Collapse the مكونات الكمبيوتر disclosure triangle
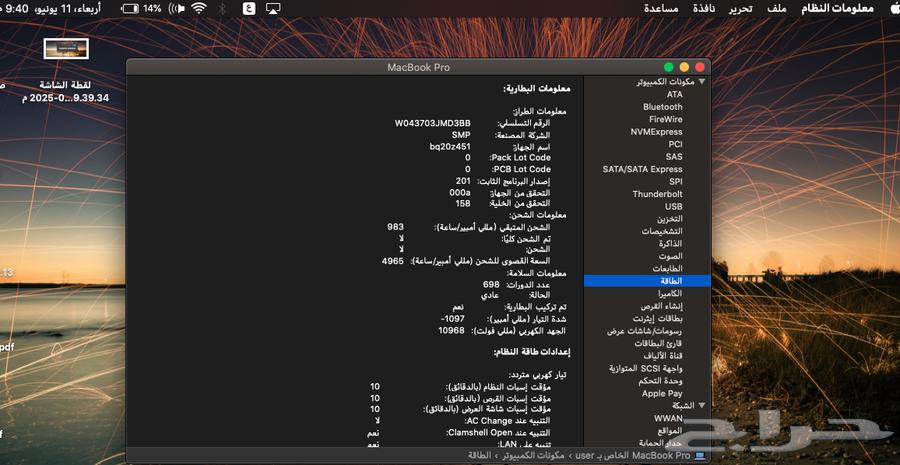 [x=701, y=82]
